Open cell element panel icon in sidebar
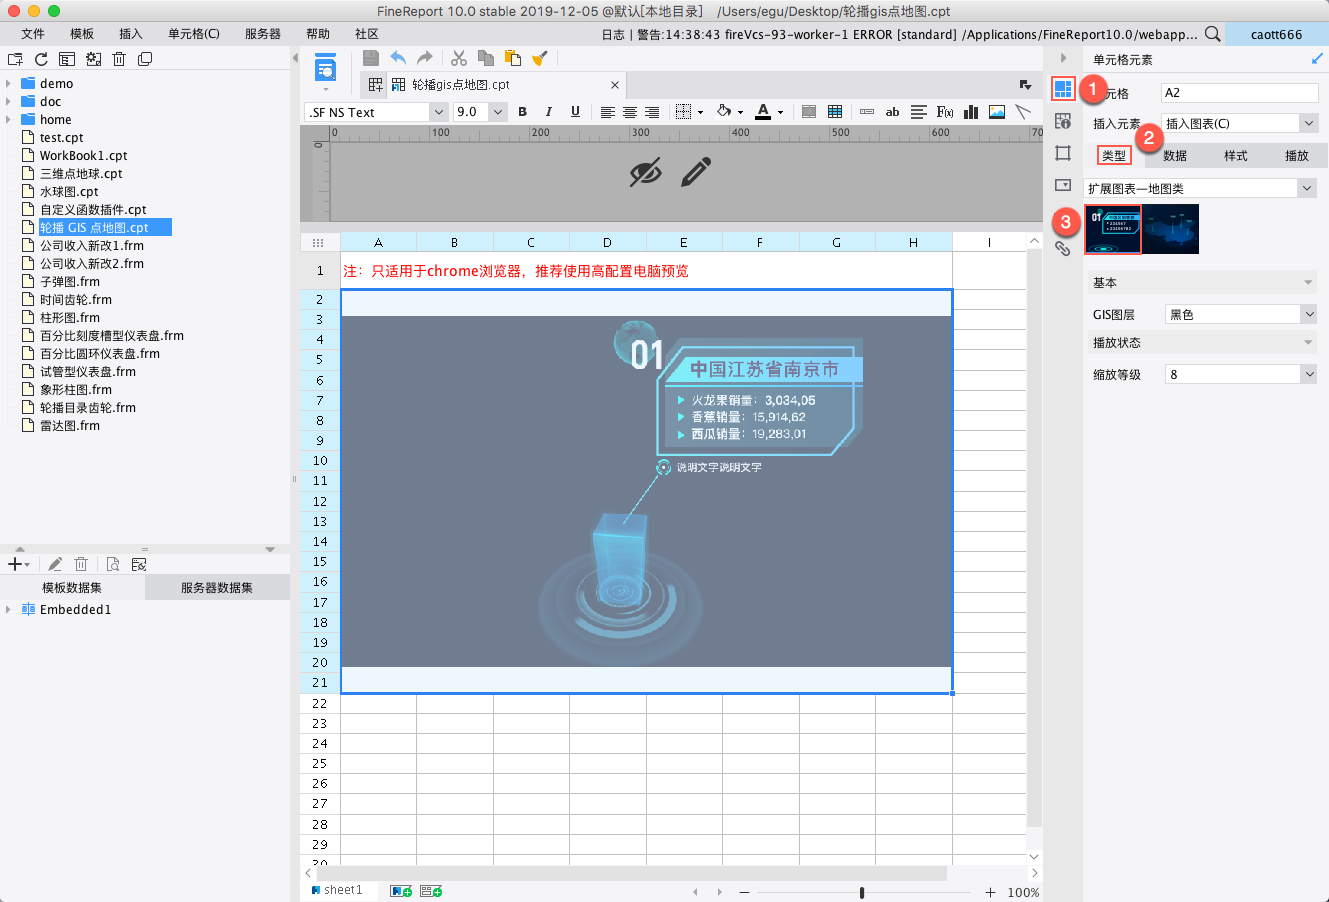Image resolution: width=1329 pixels, height=902 pixels. click(x=1063, y=89)
